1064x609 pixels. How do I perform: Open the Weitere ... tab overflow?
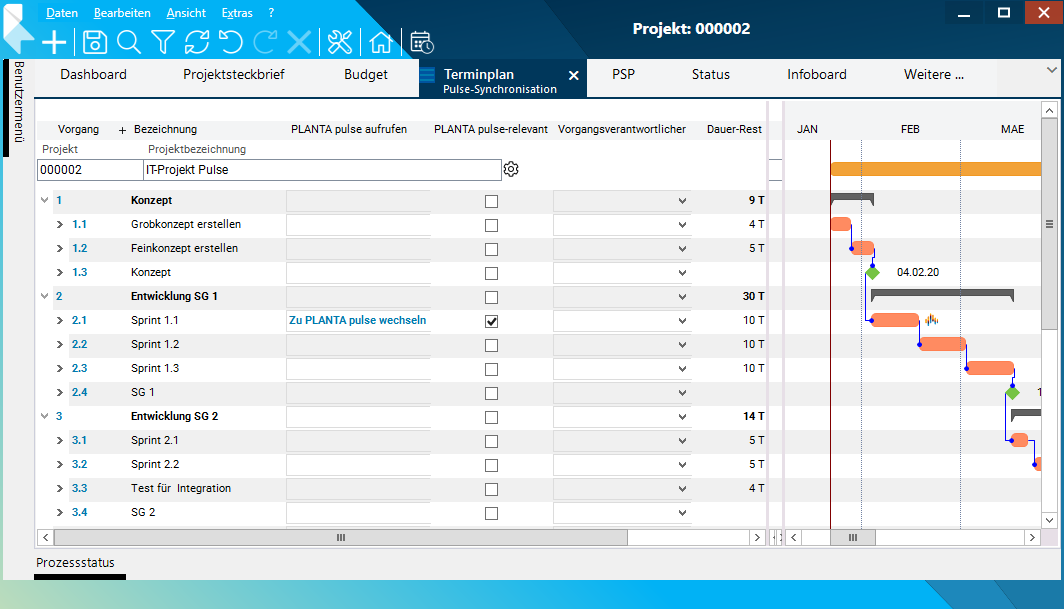[933, 74]
